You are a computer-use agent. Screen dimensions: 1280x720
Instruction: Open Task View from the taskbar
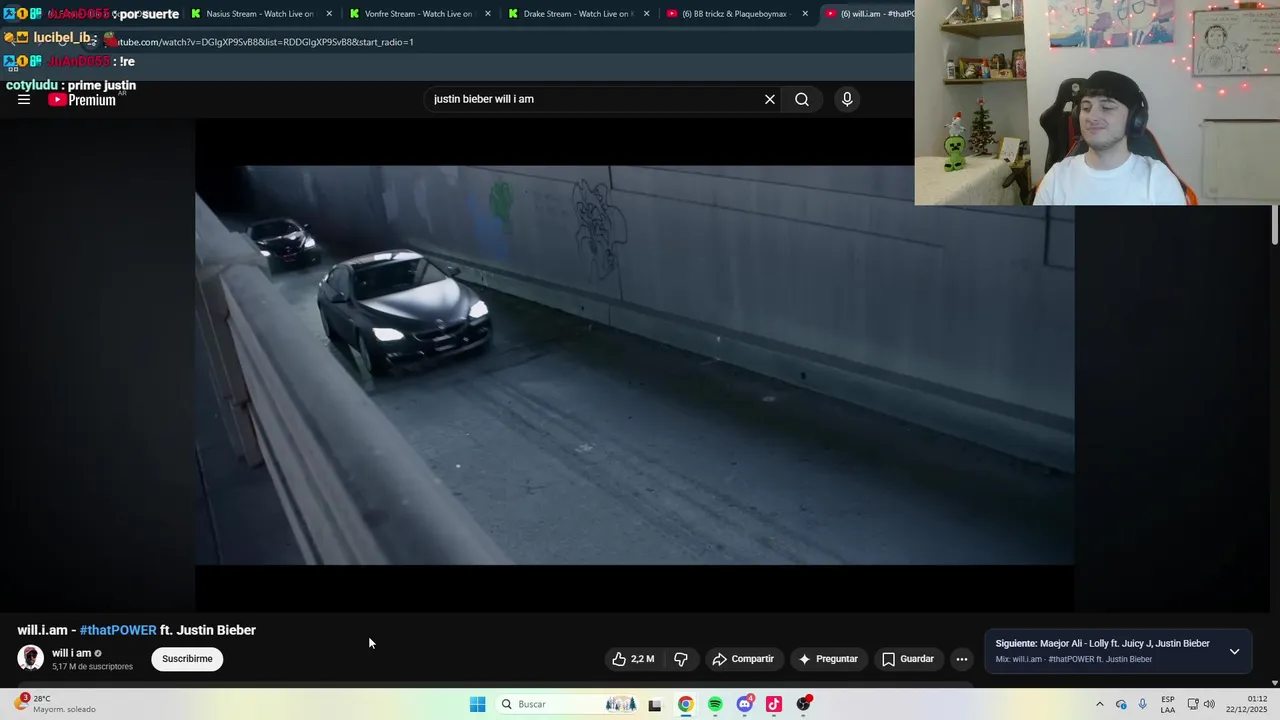coord(655,704)
